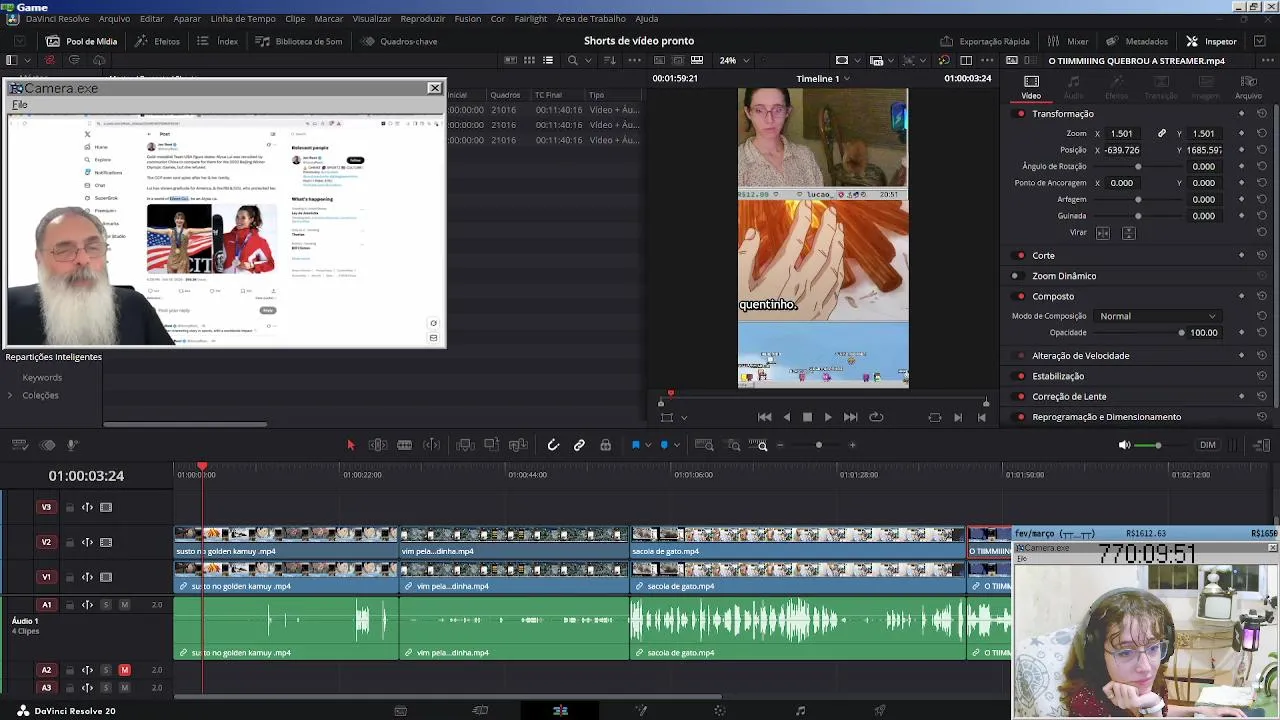Viewport: 1280px width, 720px height.
Task: Stop playback in the viewer
Action: pos(807,417)
